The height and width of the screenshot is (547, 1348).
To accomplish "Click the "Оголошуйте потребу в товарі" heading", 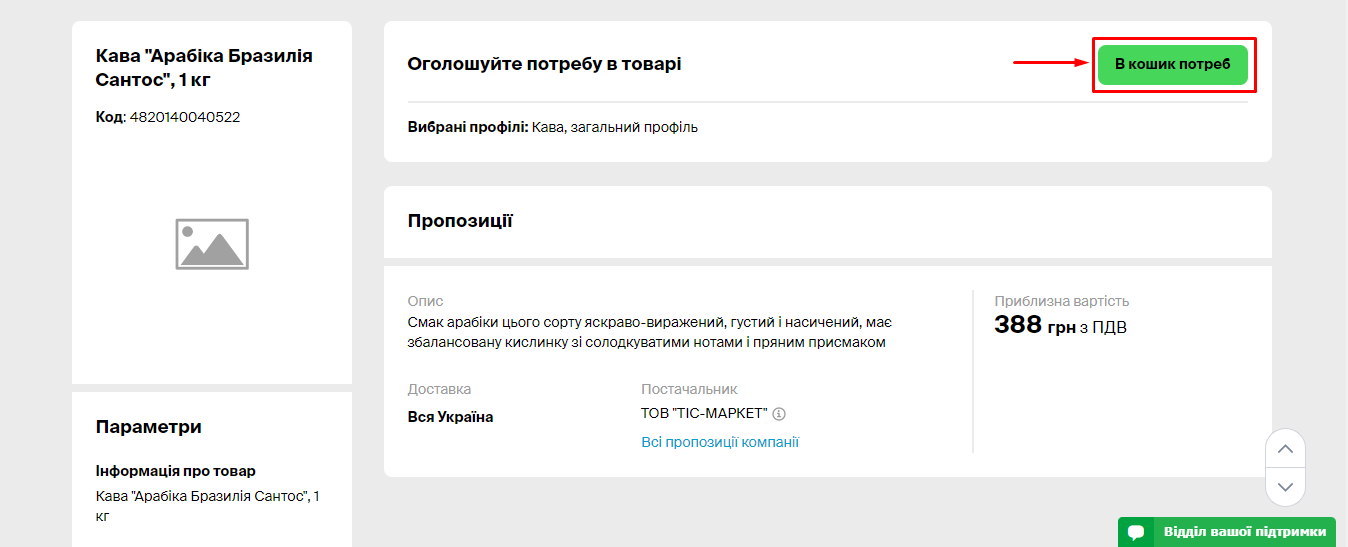I will click(544, 64).
